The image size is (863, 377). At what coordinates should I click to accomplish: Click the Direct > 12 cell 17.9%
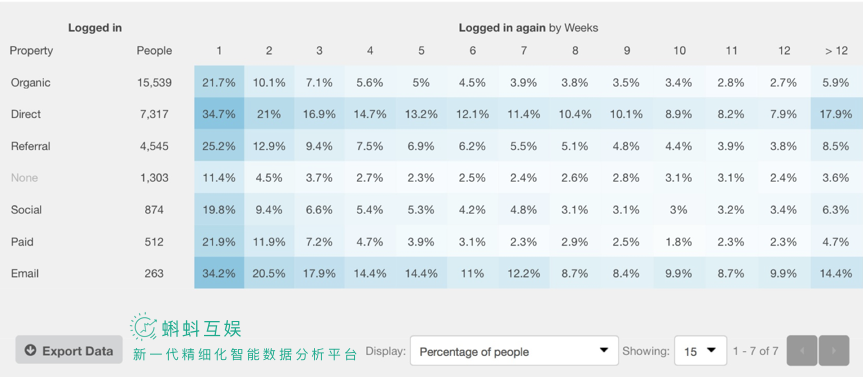click(836, 114)
